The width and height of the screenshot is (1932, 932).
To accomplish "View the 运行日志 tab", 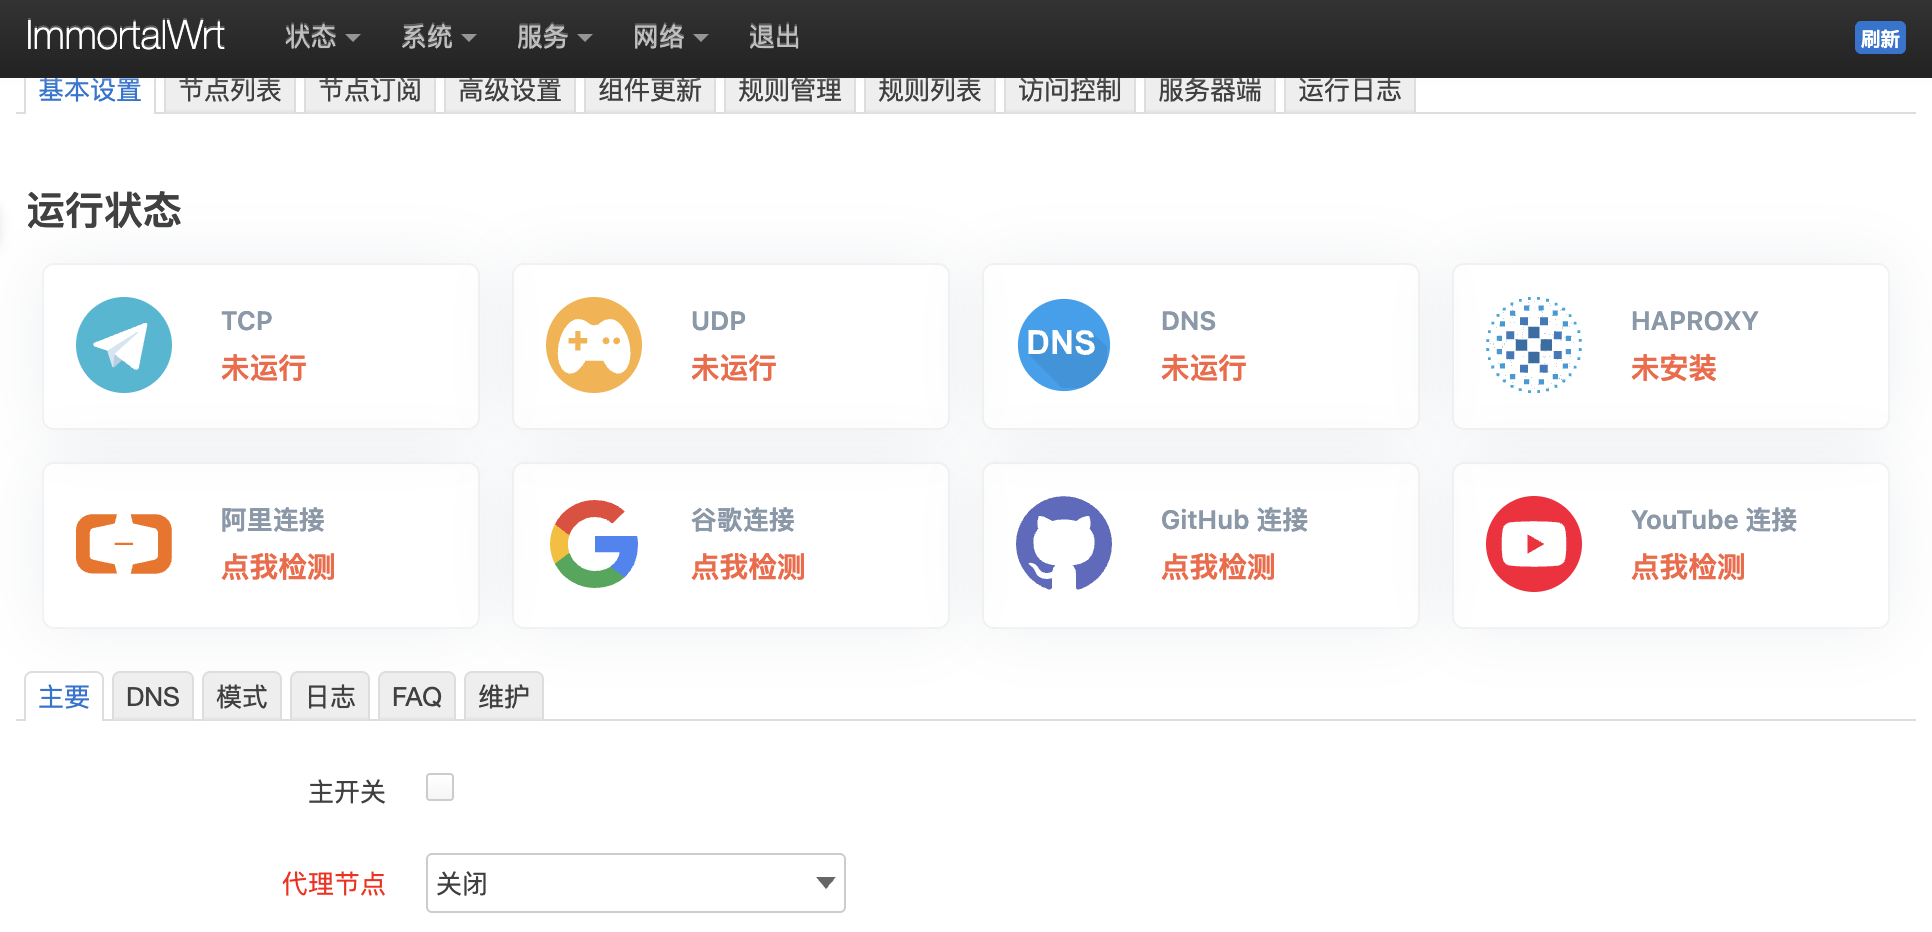I will (1350, 92).
